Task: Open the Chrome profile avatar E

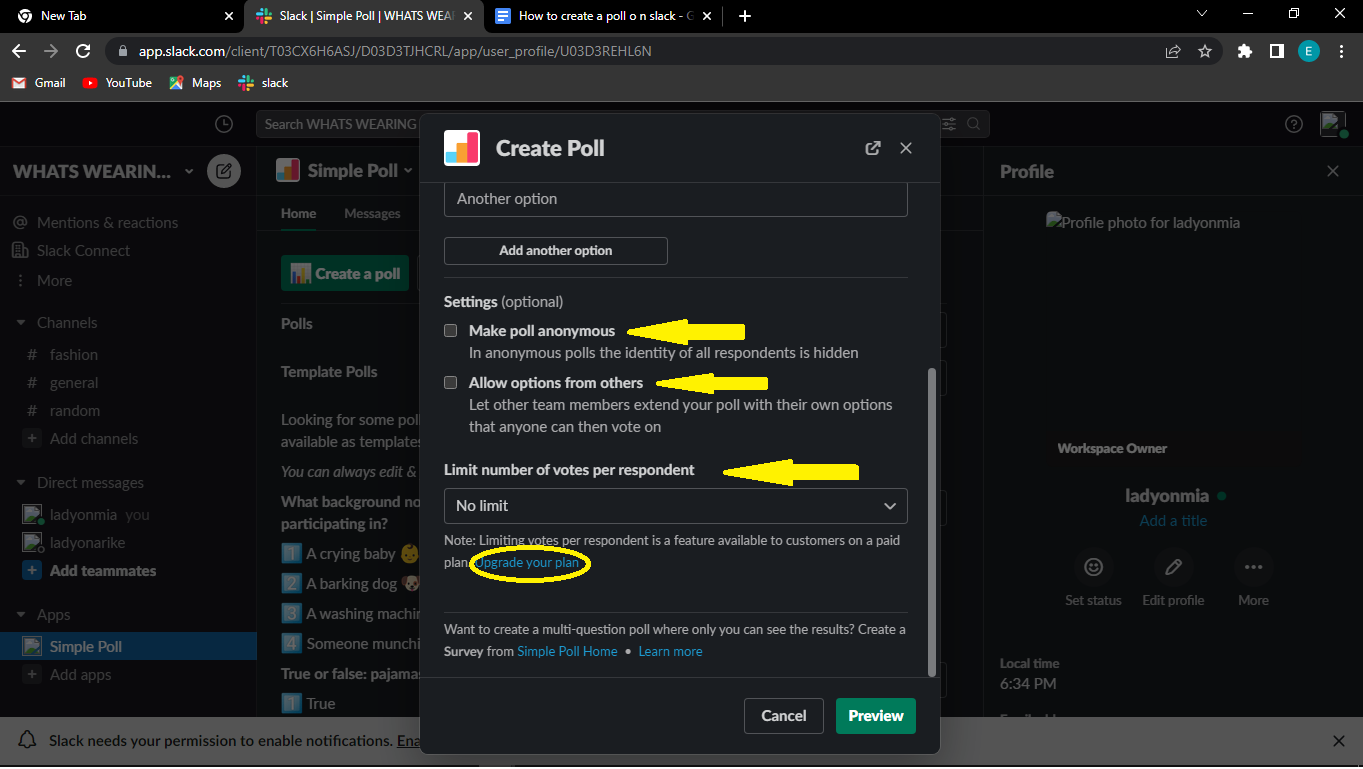Action: 1309,51
